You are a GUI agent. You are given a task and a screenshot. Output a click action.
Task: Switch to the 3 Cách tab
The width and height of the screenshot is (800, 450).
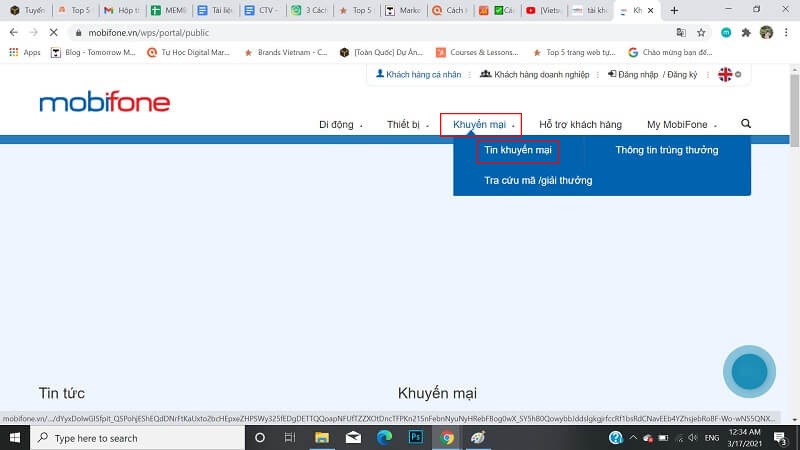click(x=309, y=10)
